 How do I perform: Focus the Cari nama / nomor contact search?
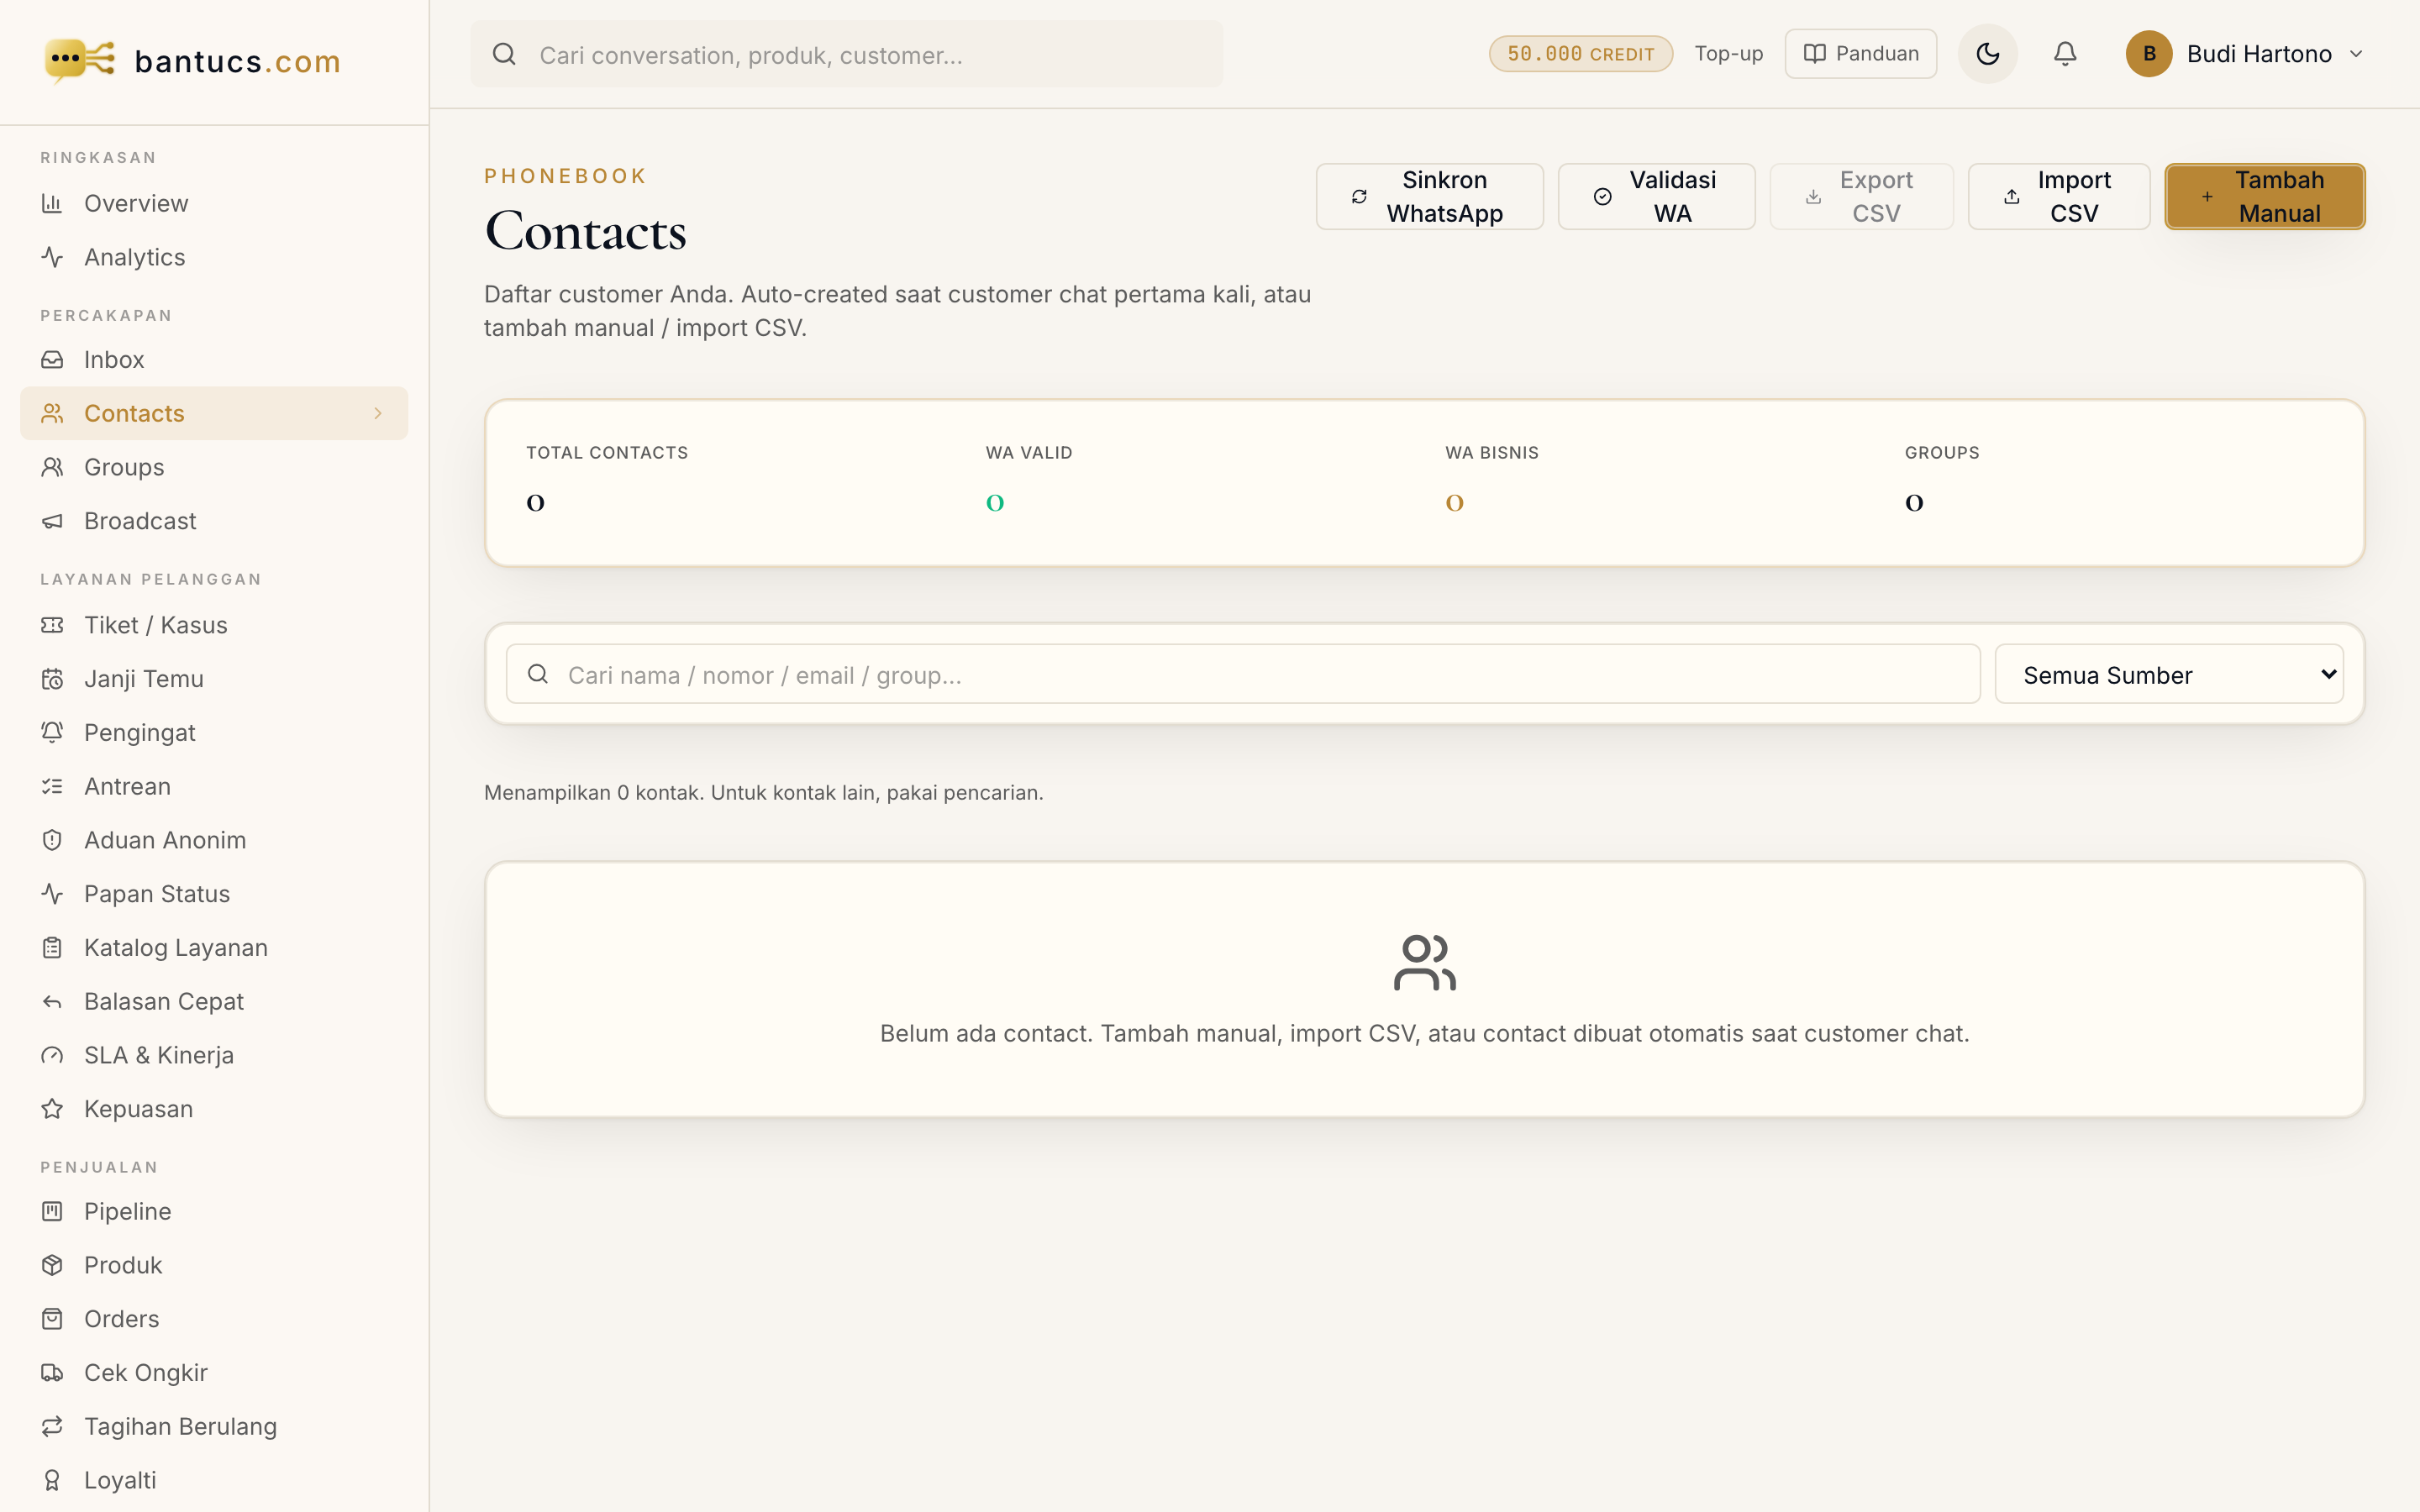point(1242,675)
